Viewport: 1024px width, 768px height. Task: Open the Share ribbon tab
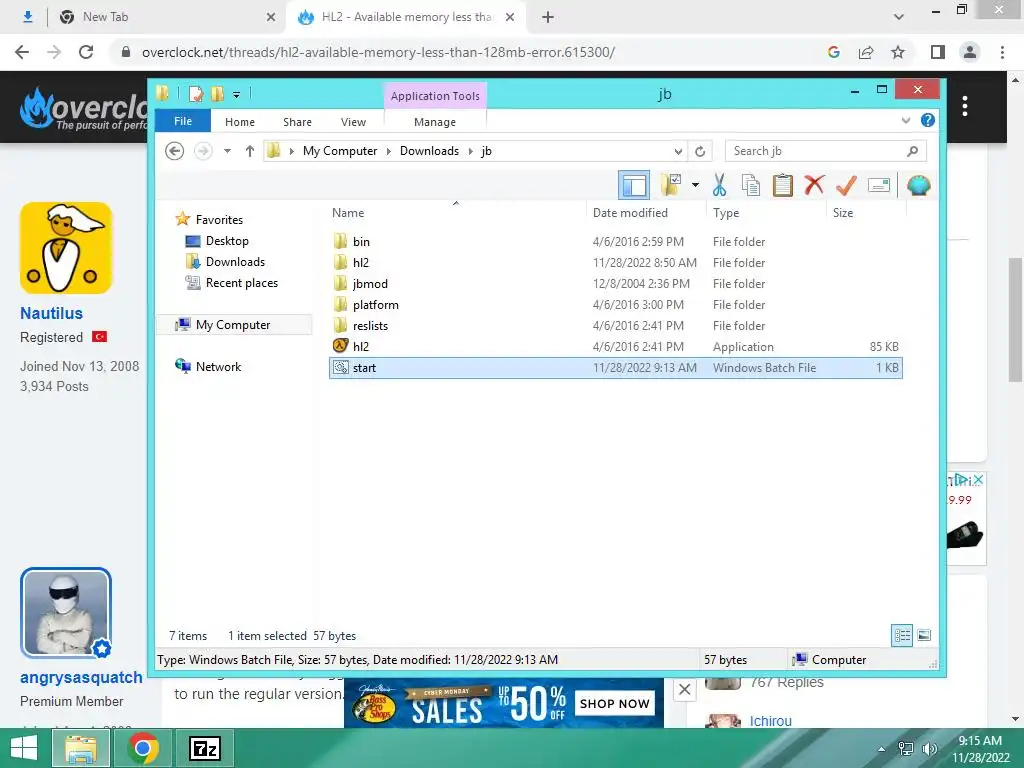(x=297, y=122)
